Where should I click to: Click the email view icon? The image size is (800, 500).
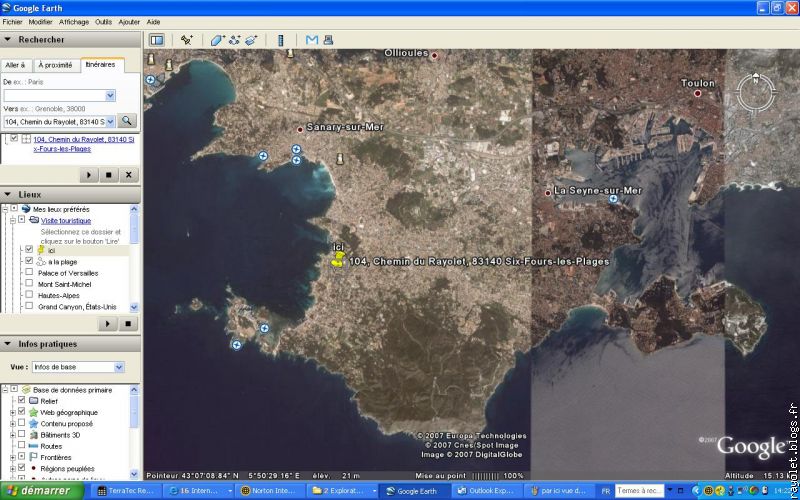click(x=311, y=40)
